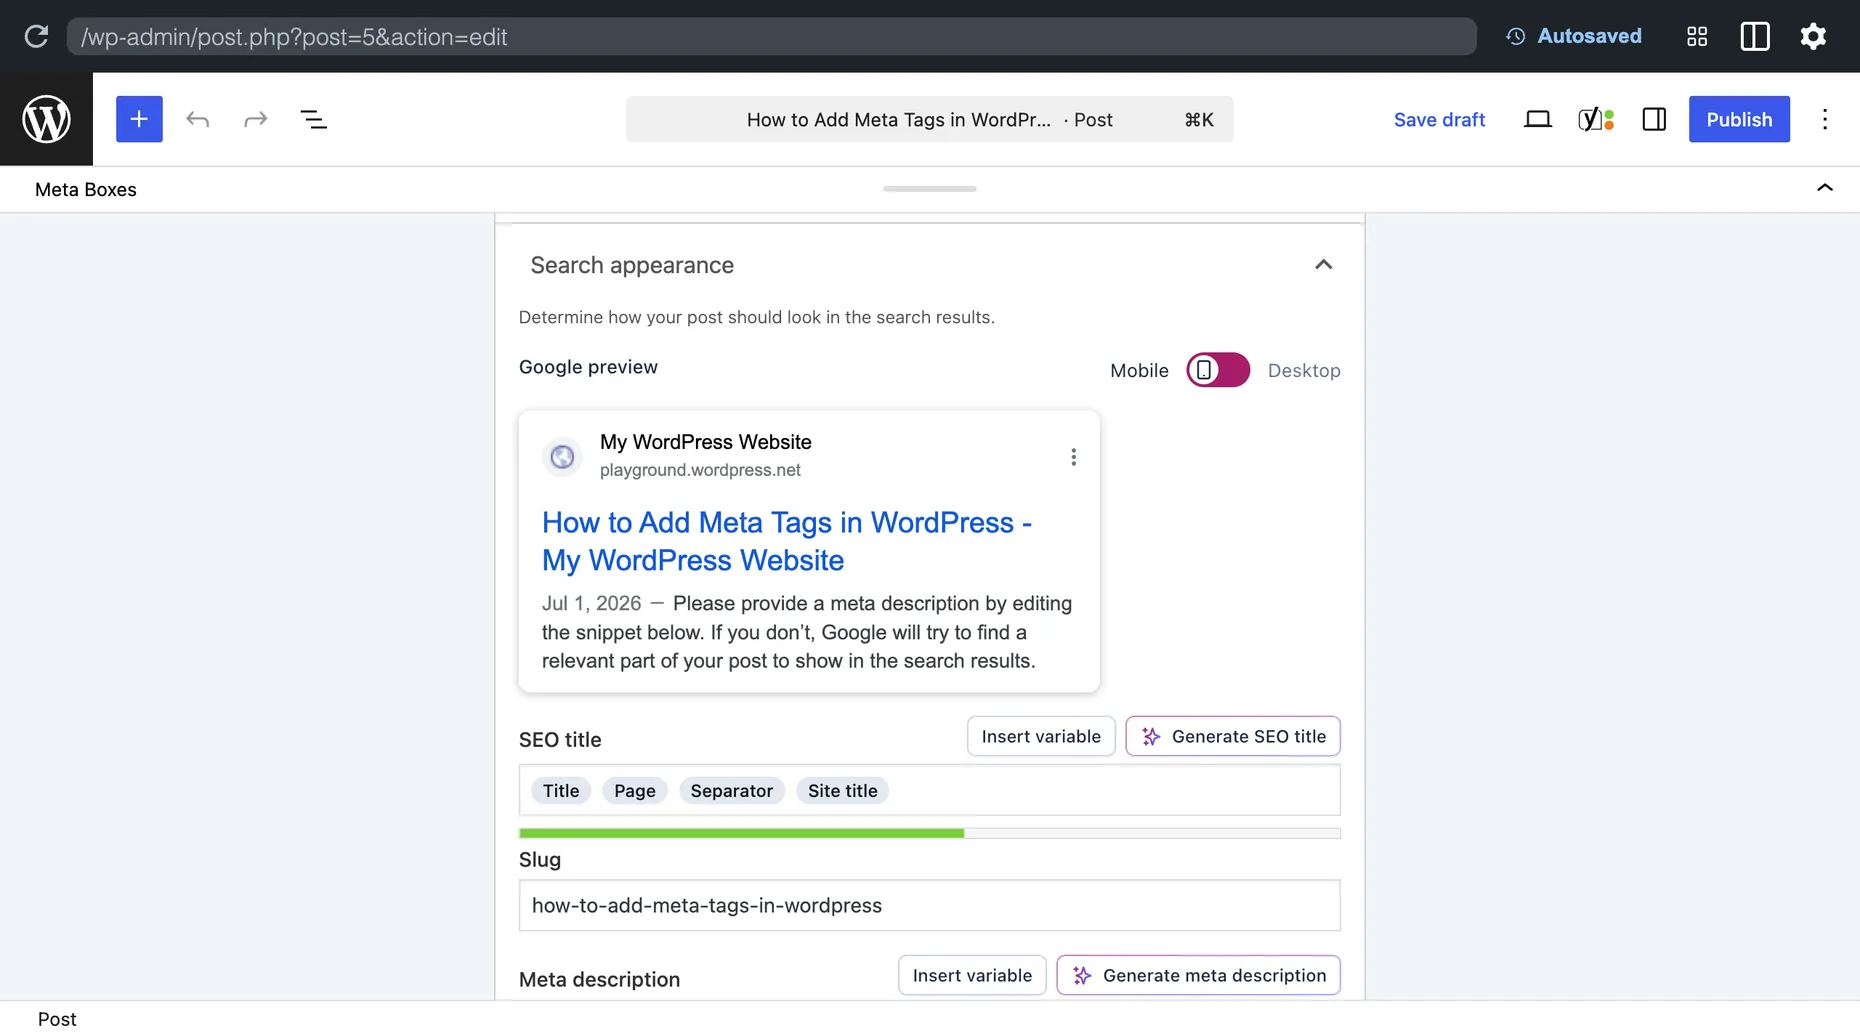This screenshot has width=1860, height=1036.
Task: Click the SEO title length progress bar
Action: coord(929,833)
